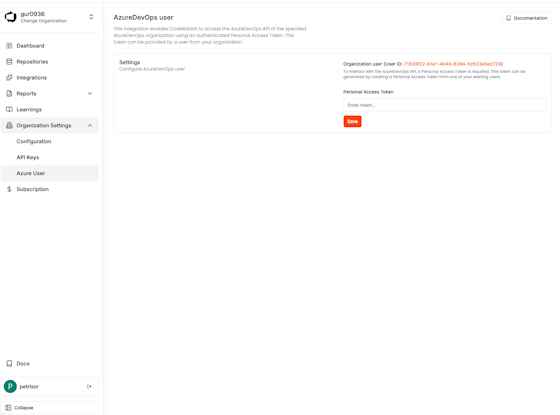Save the access token
560x415 pixels.
352,121
